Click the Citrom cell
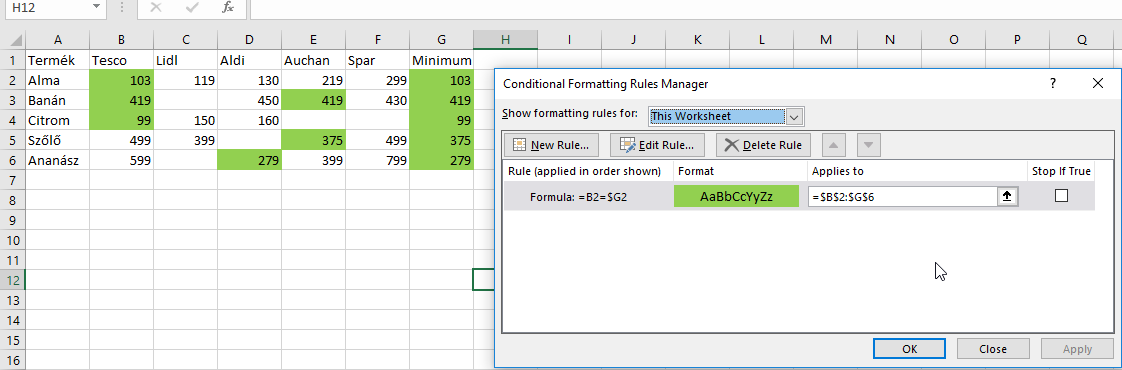Screen dimensions: 1122x370 pos(57,120)
